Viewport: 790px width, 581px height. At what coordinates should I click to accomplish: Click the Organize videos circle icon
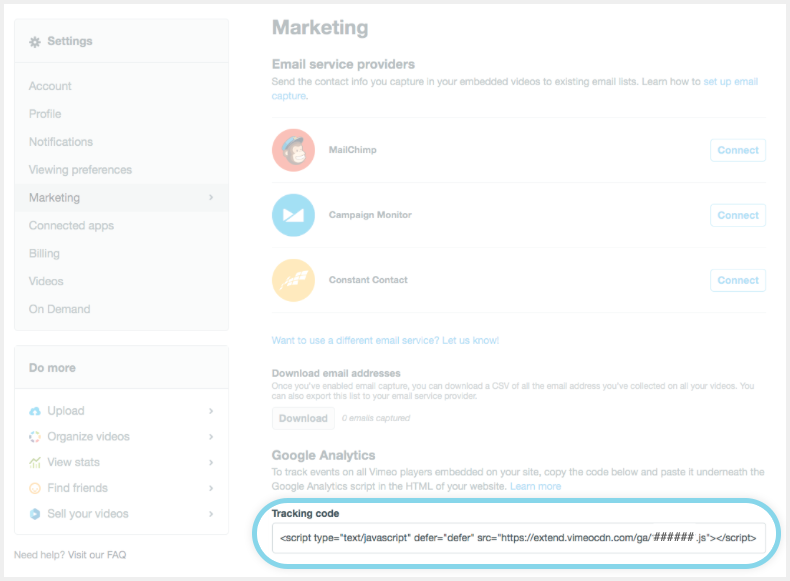(35, 437)
